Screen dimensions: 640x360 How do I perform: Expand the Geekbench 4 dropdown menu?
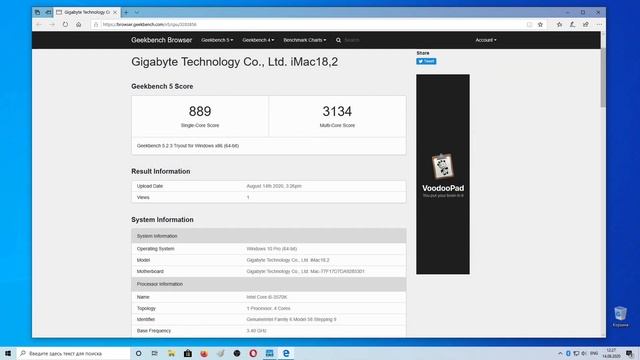(258, 40)
